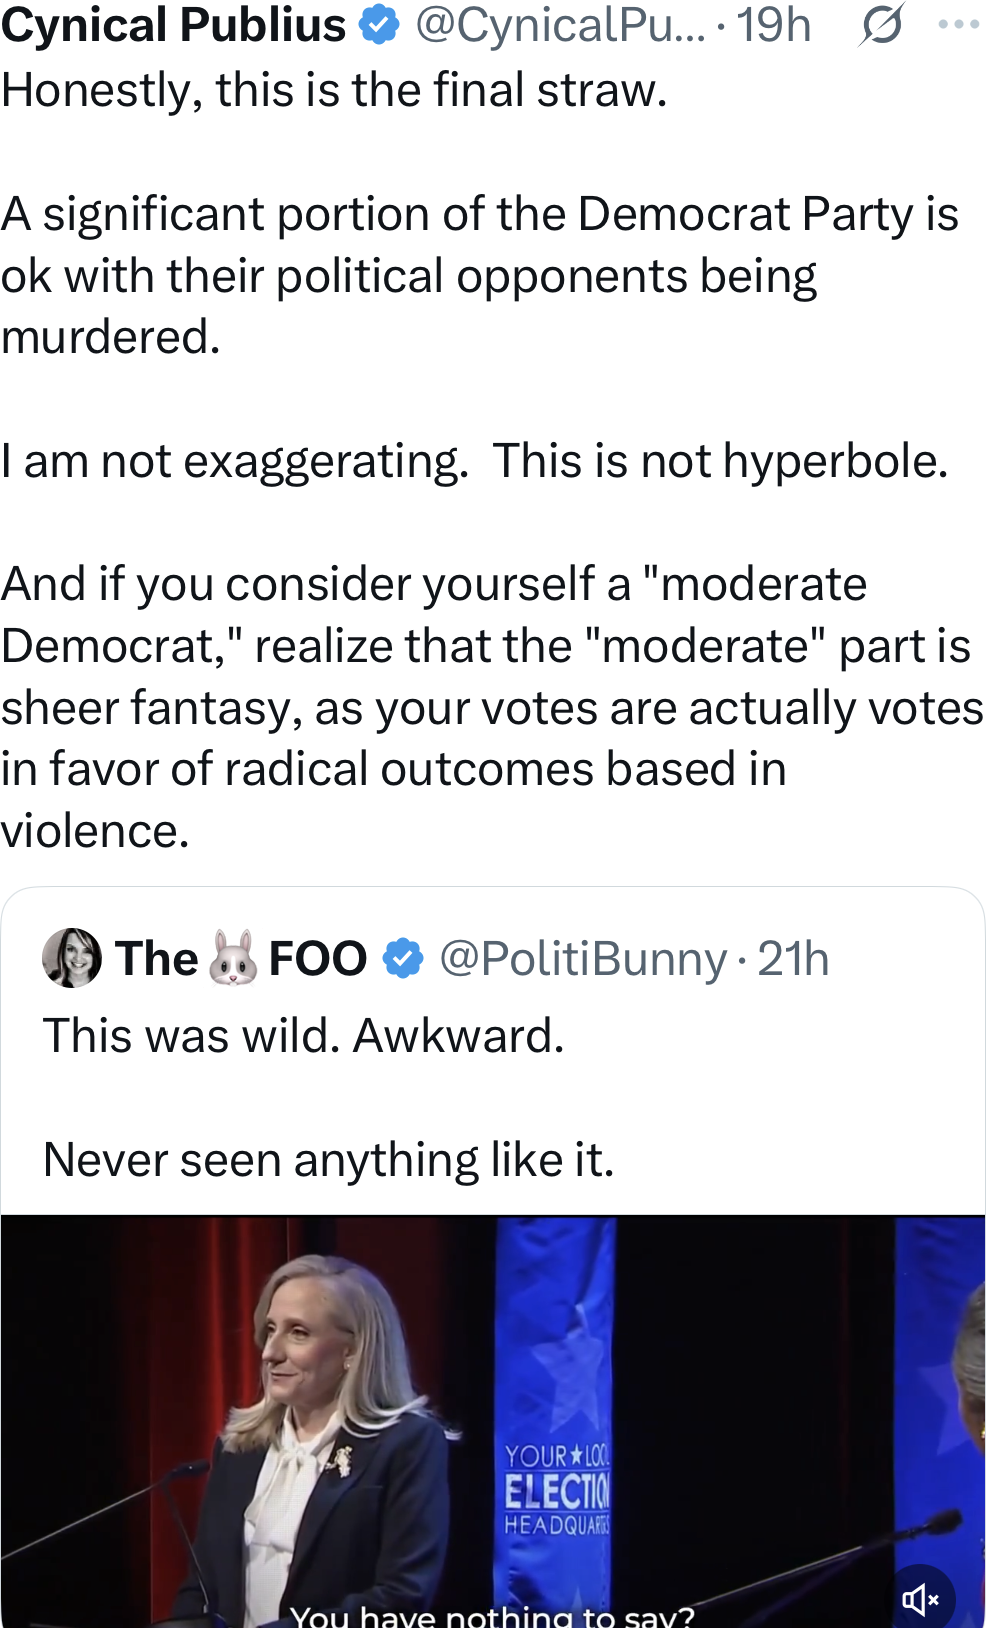Open The FOO profile avatar

coord(72,958)
